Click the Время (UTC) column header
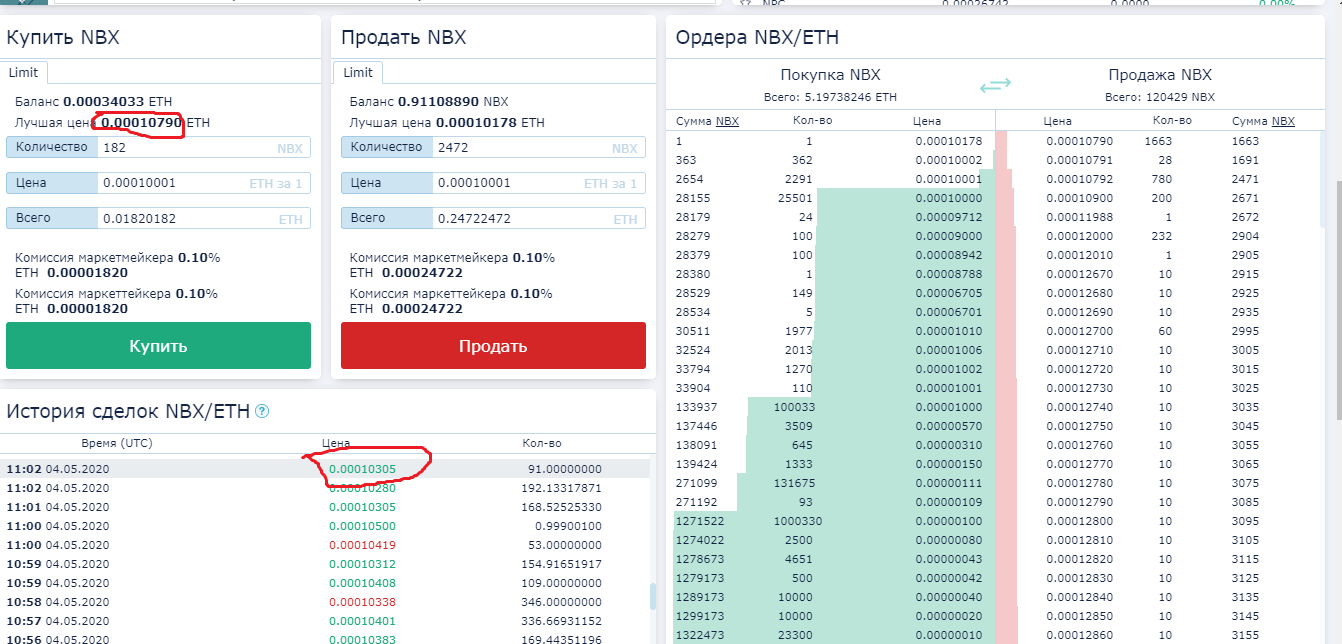This screenshot has height=644, width=1342. [115, 443]
